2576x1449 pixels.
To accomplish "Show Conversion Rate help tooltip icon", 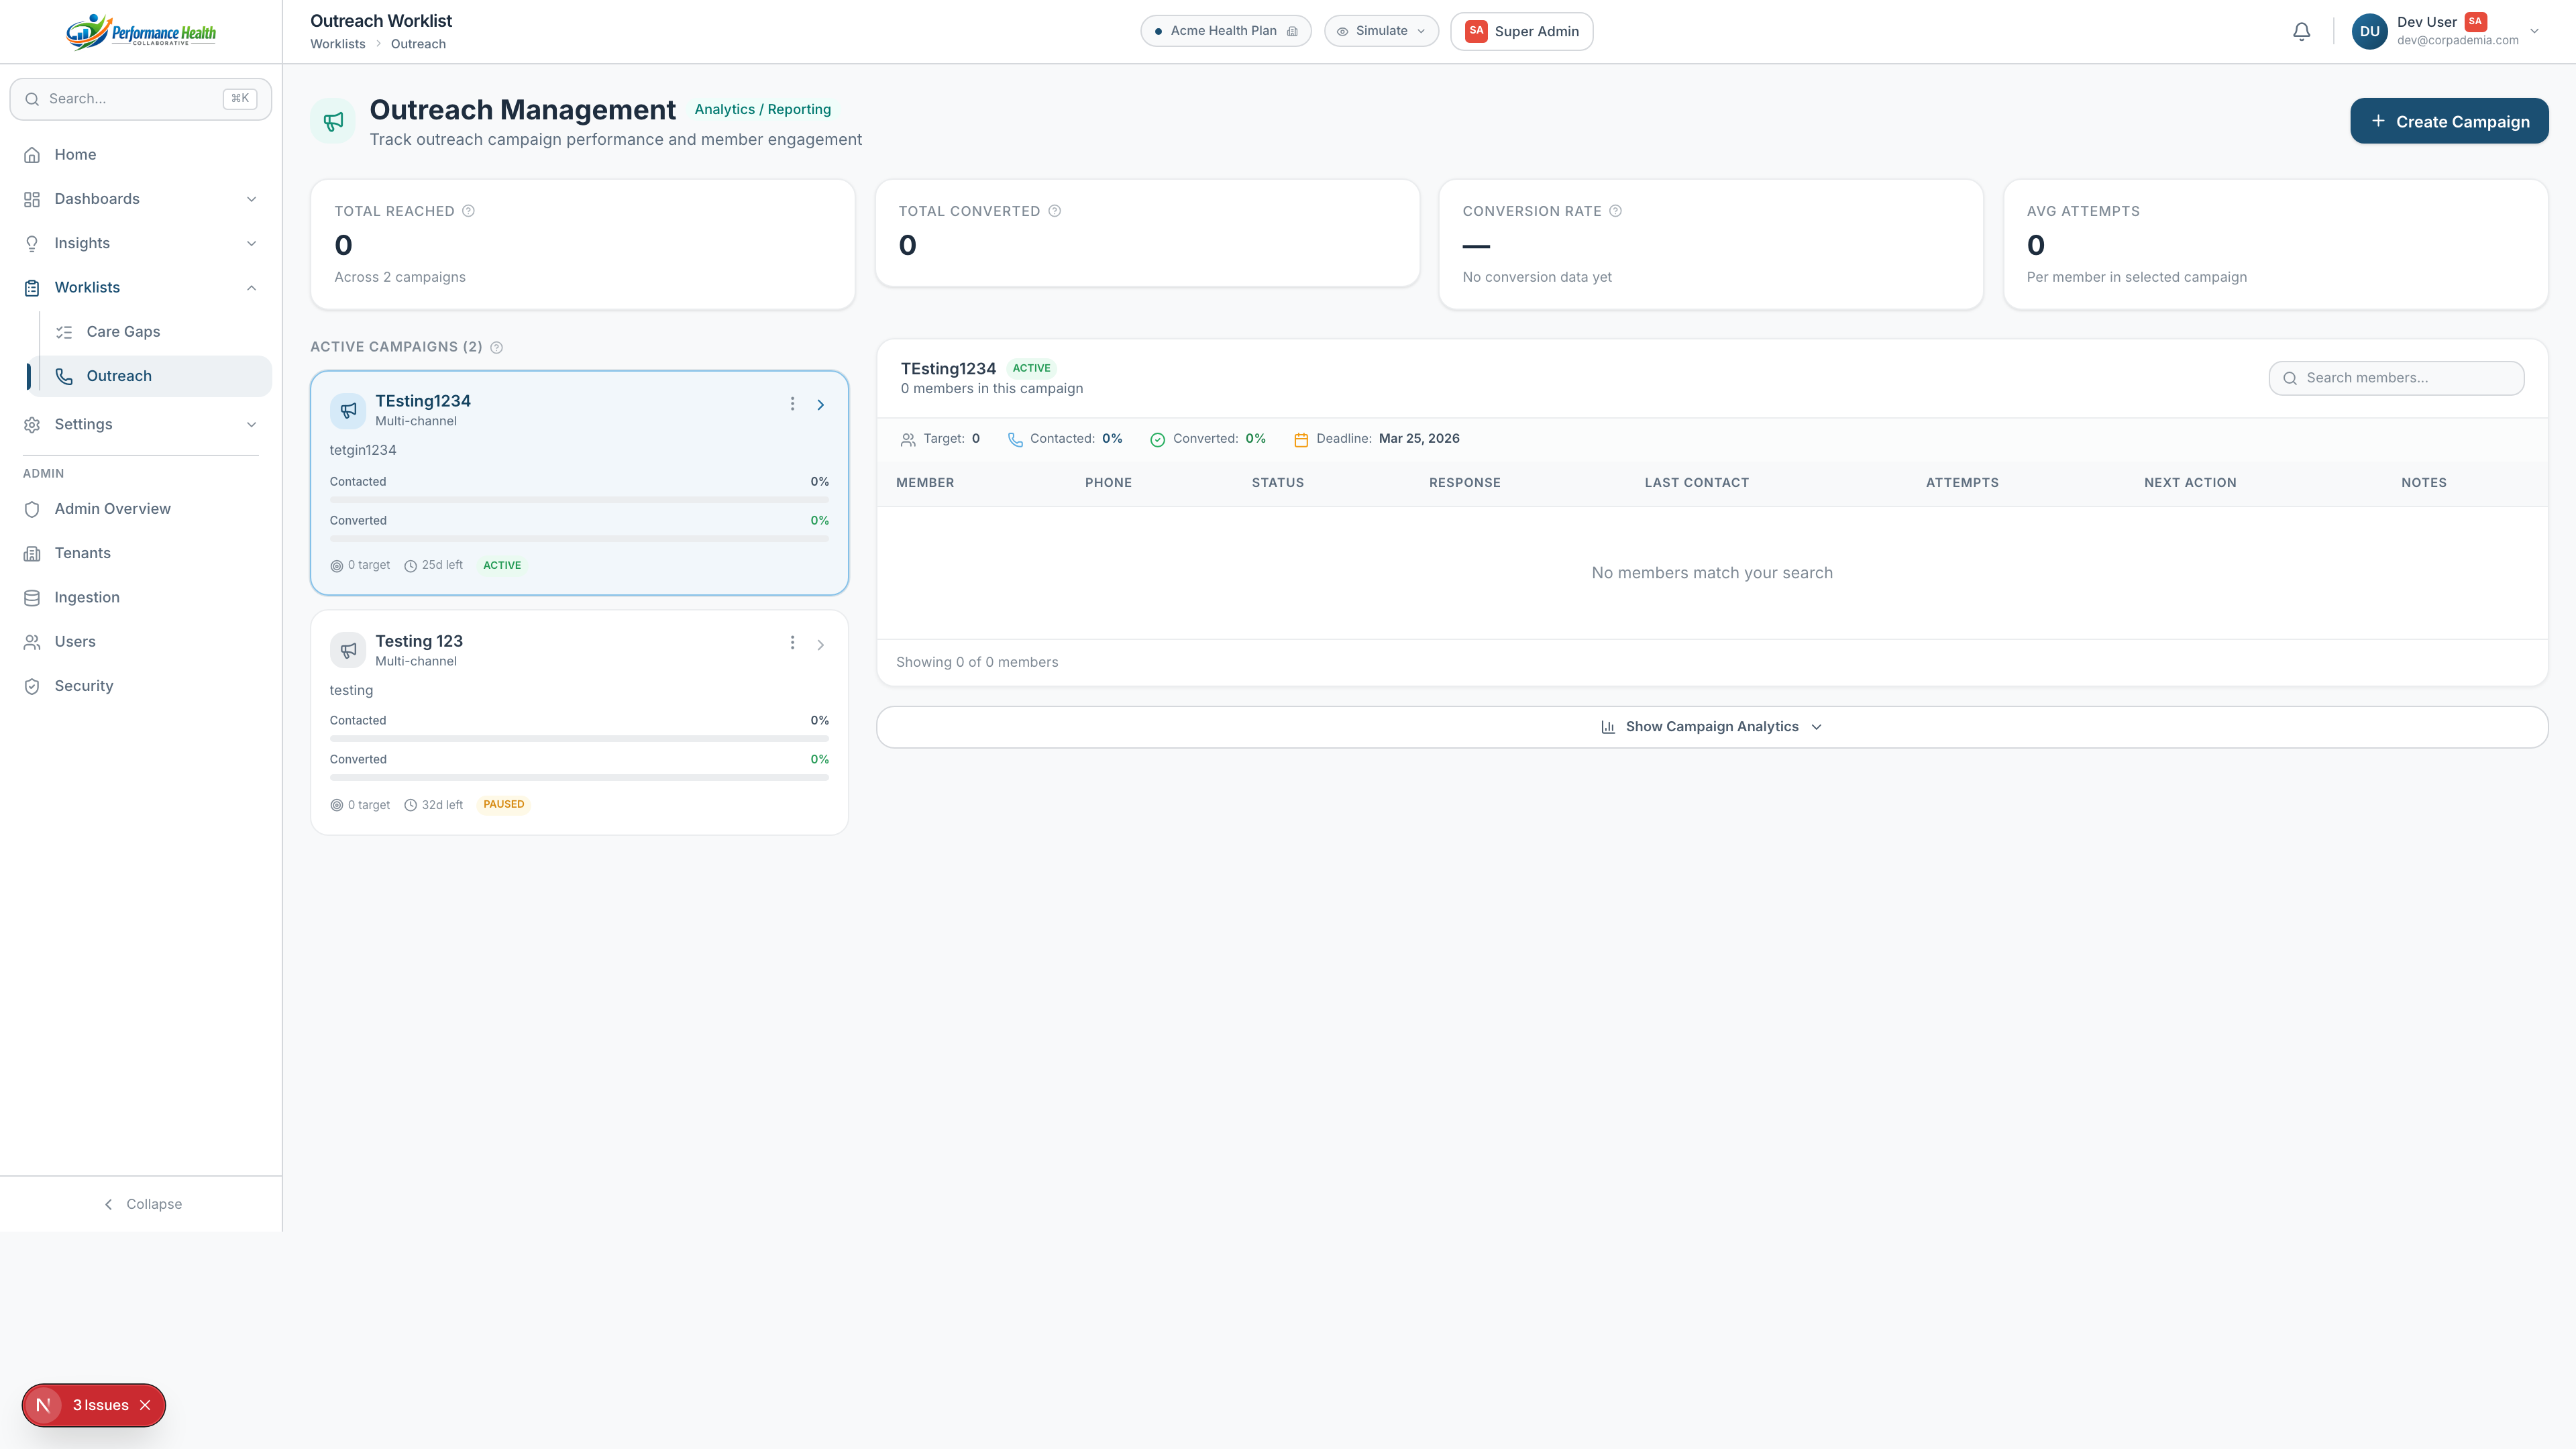I will click(x=1615, y=211).
